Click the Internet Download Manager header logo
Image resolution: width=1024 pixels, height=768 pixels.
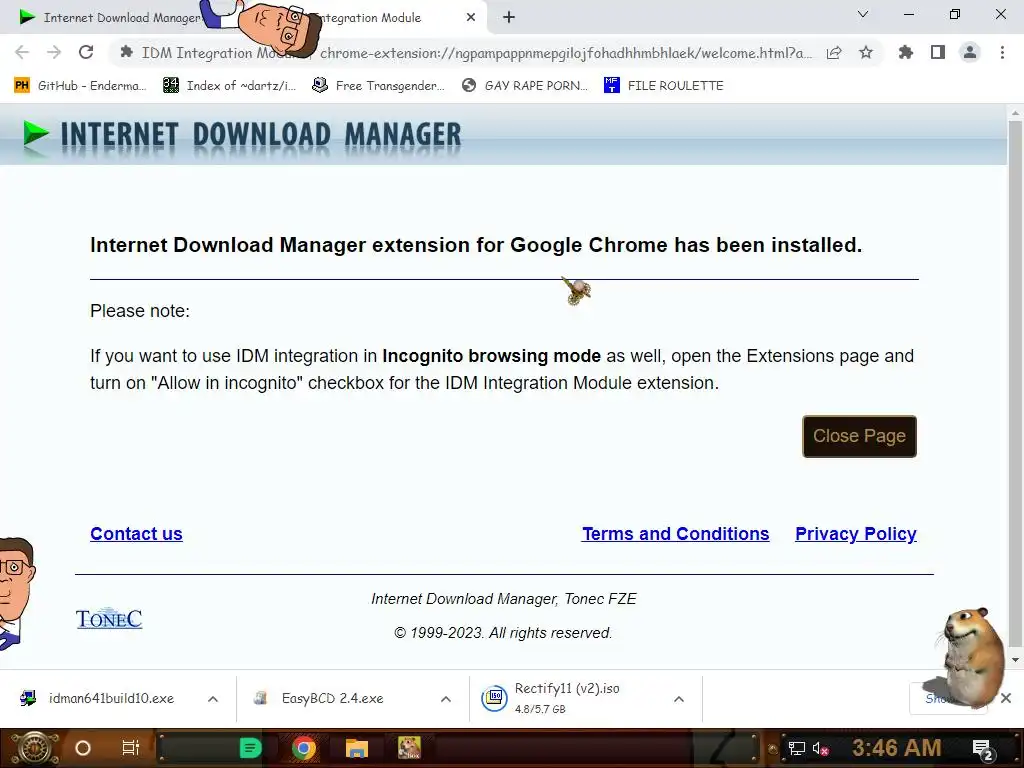click(241, 135)
